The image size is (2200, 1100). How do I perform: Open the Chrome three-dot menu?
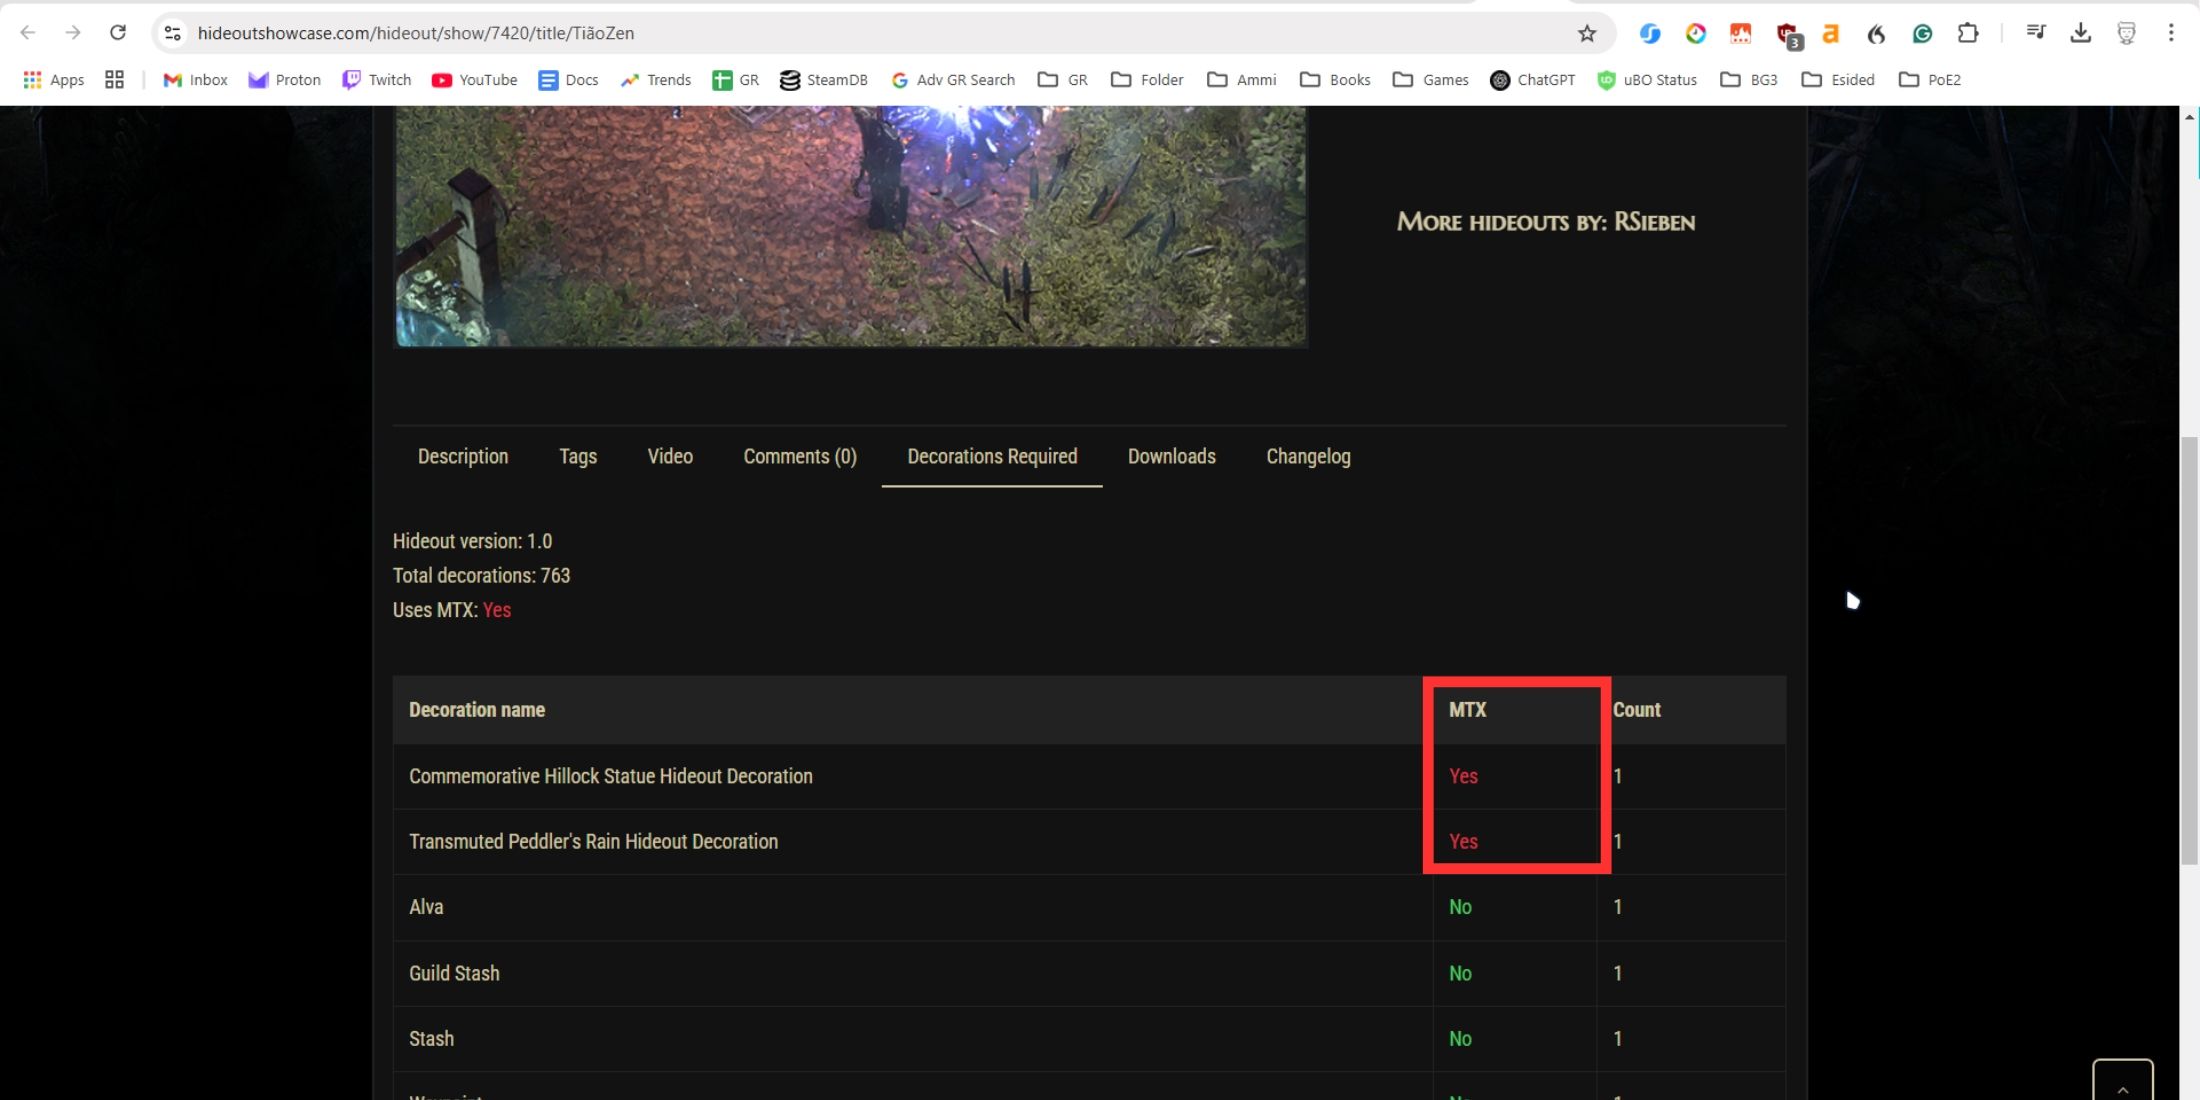[x=2171, y=33]
